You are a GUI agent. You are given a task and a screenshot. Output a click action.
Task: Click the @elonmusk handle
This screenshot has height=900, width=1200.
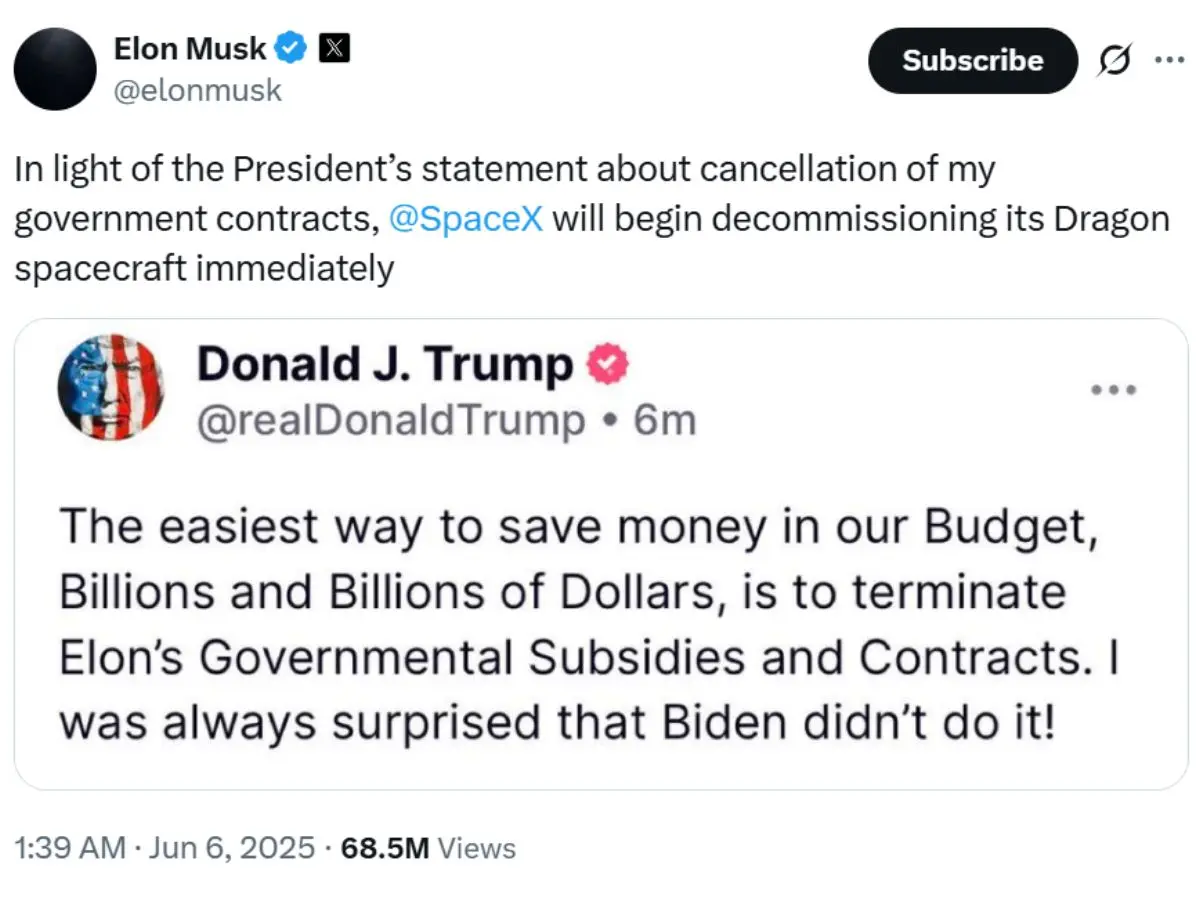(200, 90)
